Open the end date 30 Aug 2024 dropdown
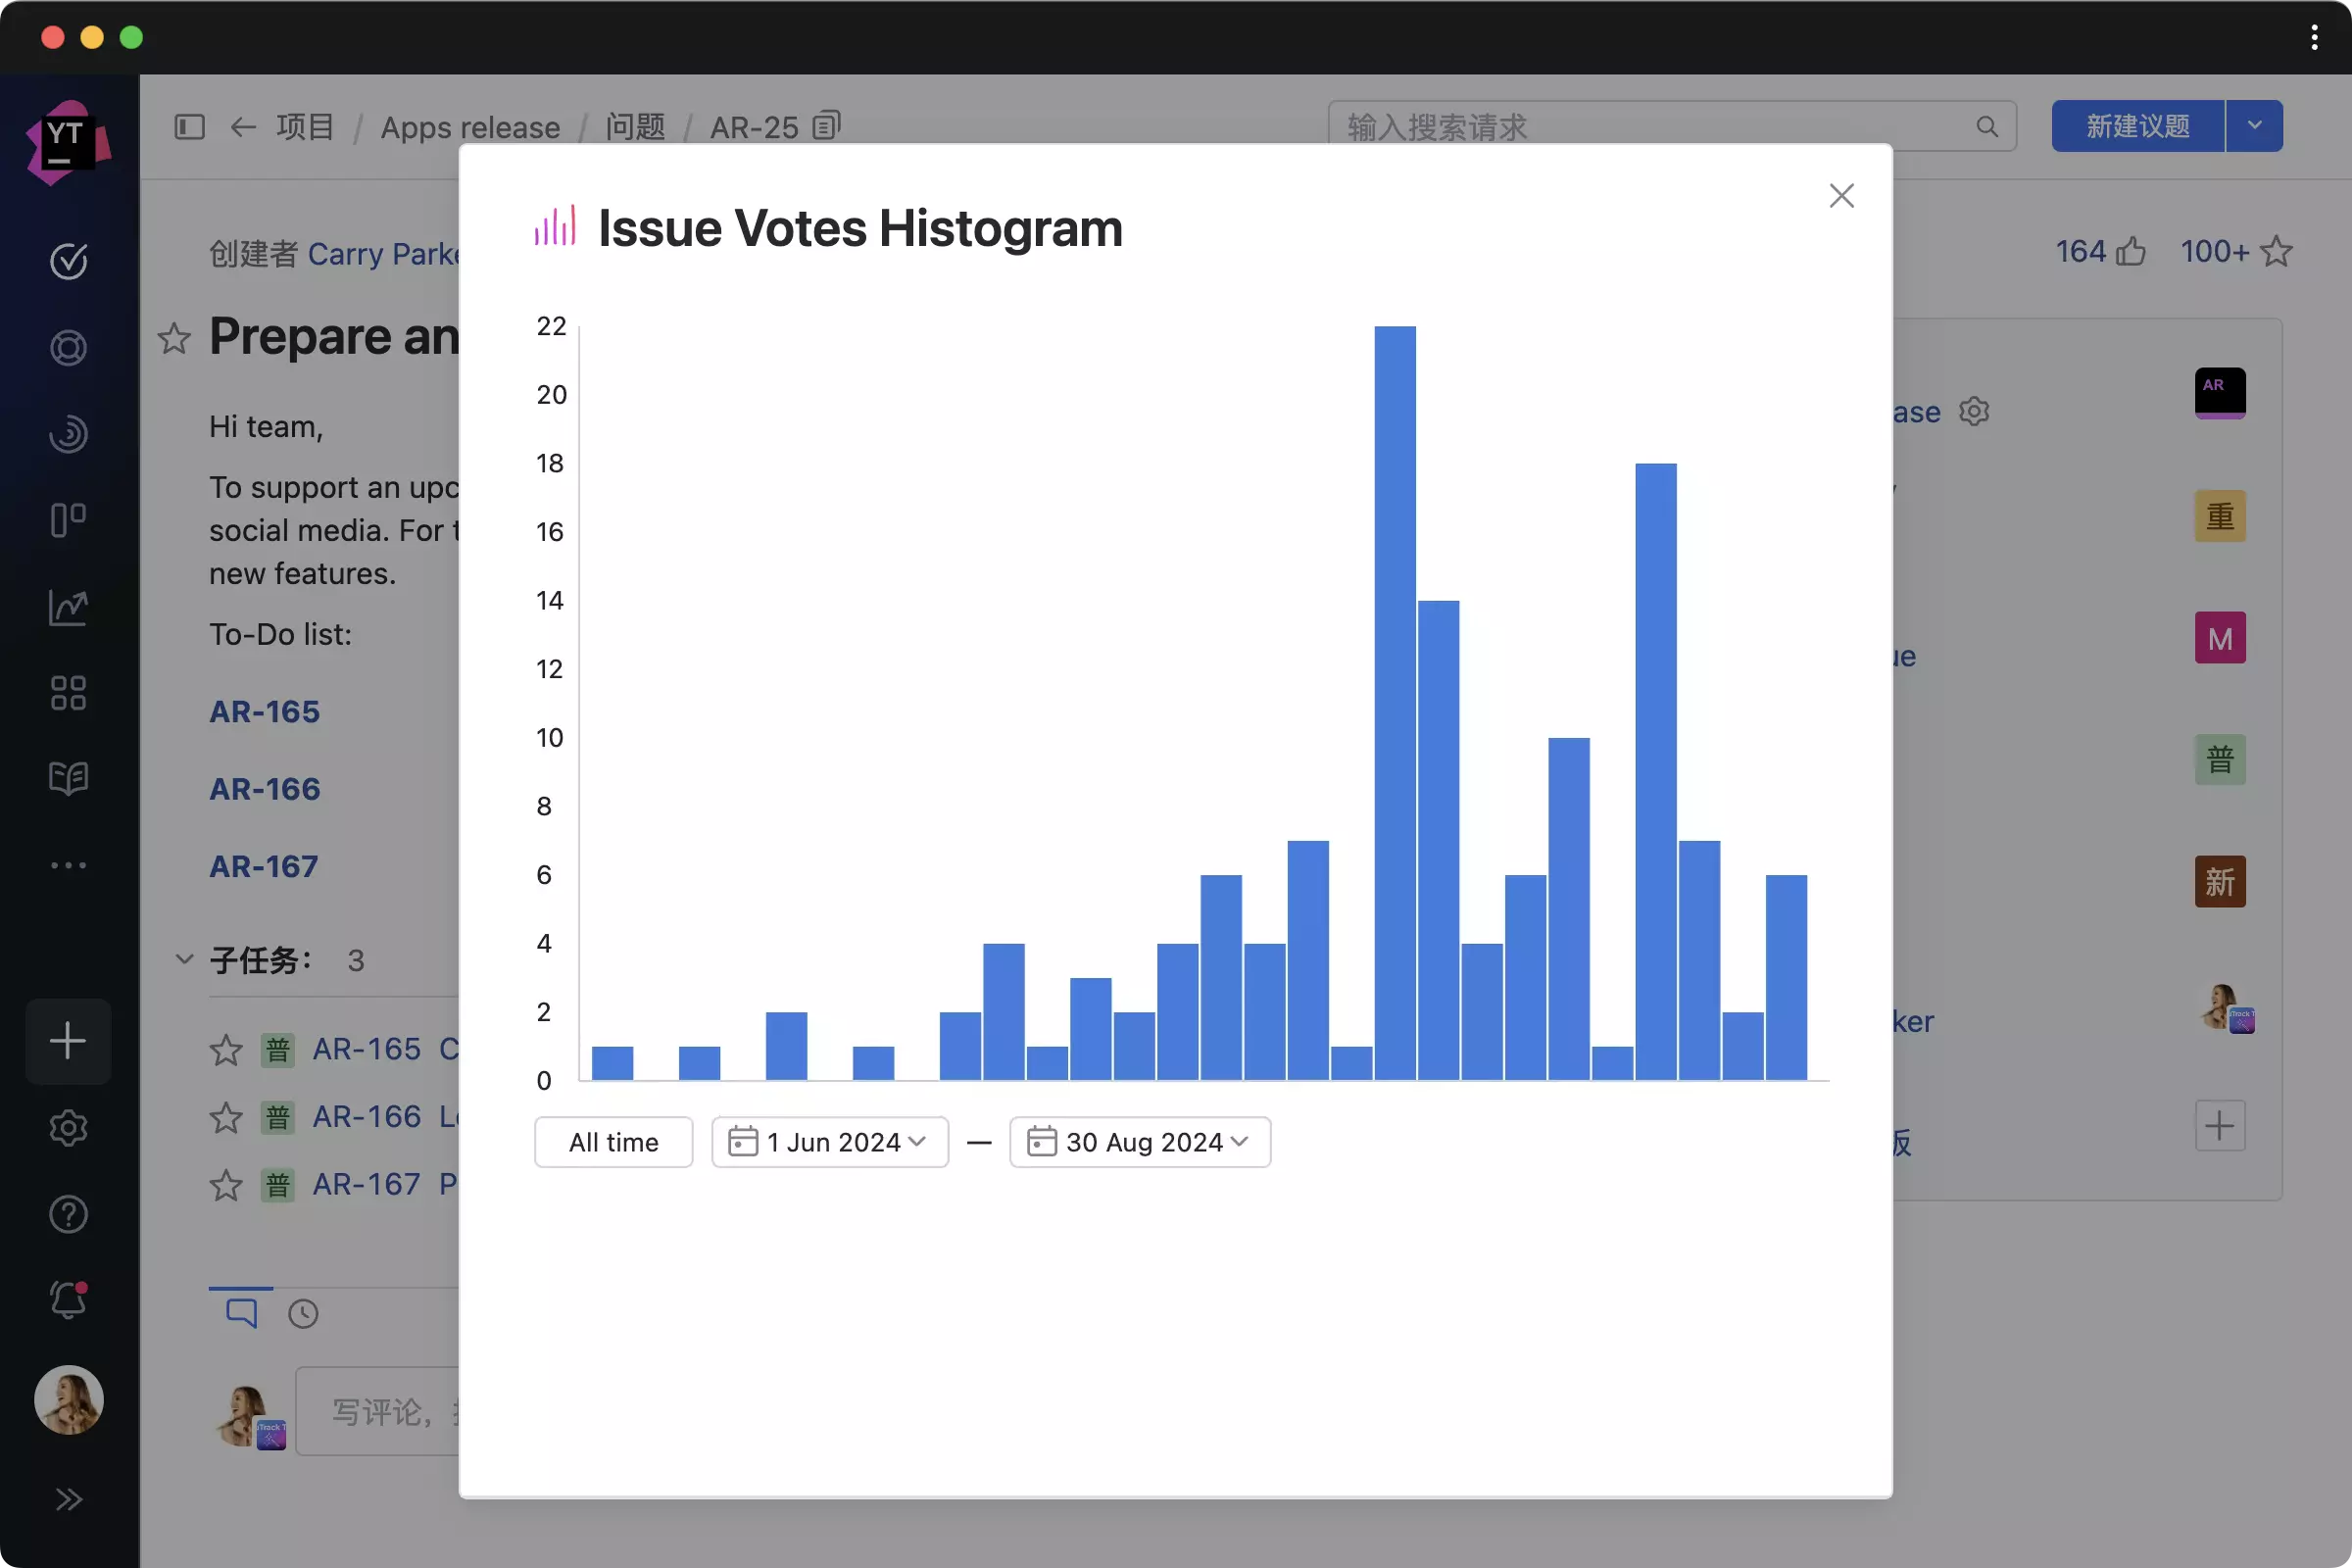 1139,1142
